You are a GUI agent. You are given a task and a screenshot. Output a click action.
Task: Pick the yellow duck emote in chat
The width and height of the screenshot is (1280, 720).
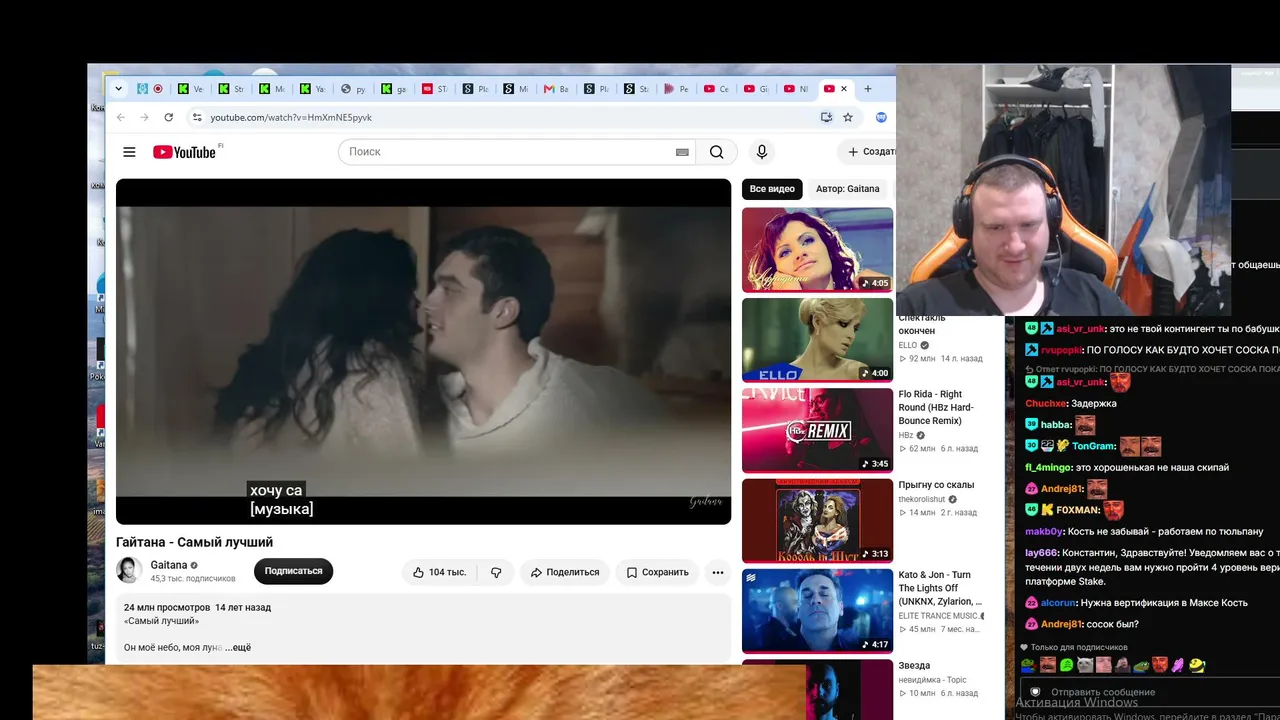[x=1197, y=665]
